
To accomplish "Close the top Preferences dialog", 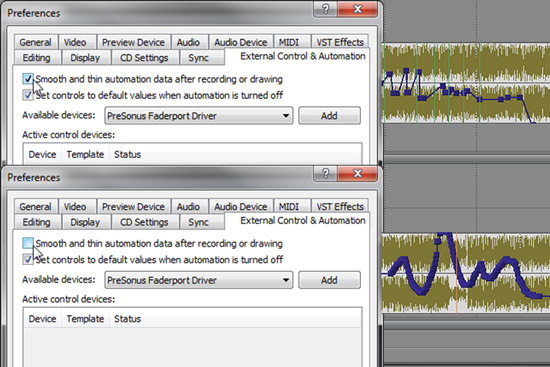I will click(x=357, y=9).
